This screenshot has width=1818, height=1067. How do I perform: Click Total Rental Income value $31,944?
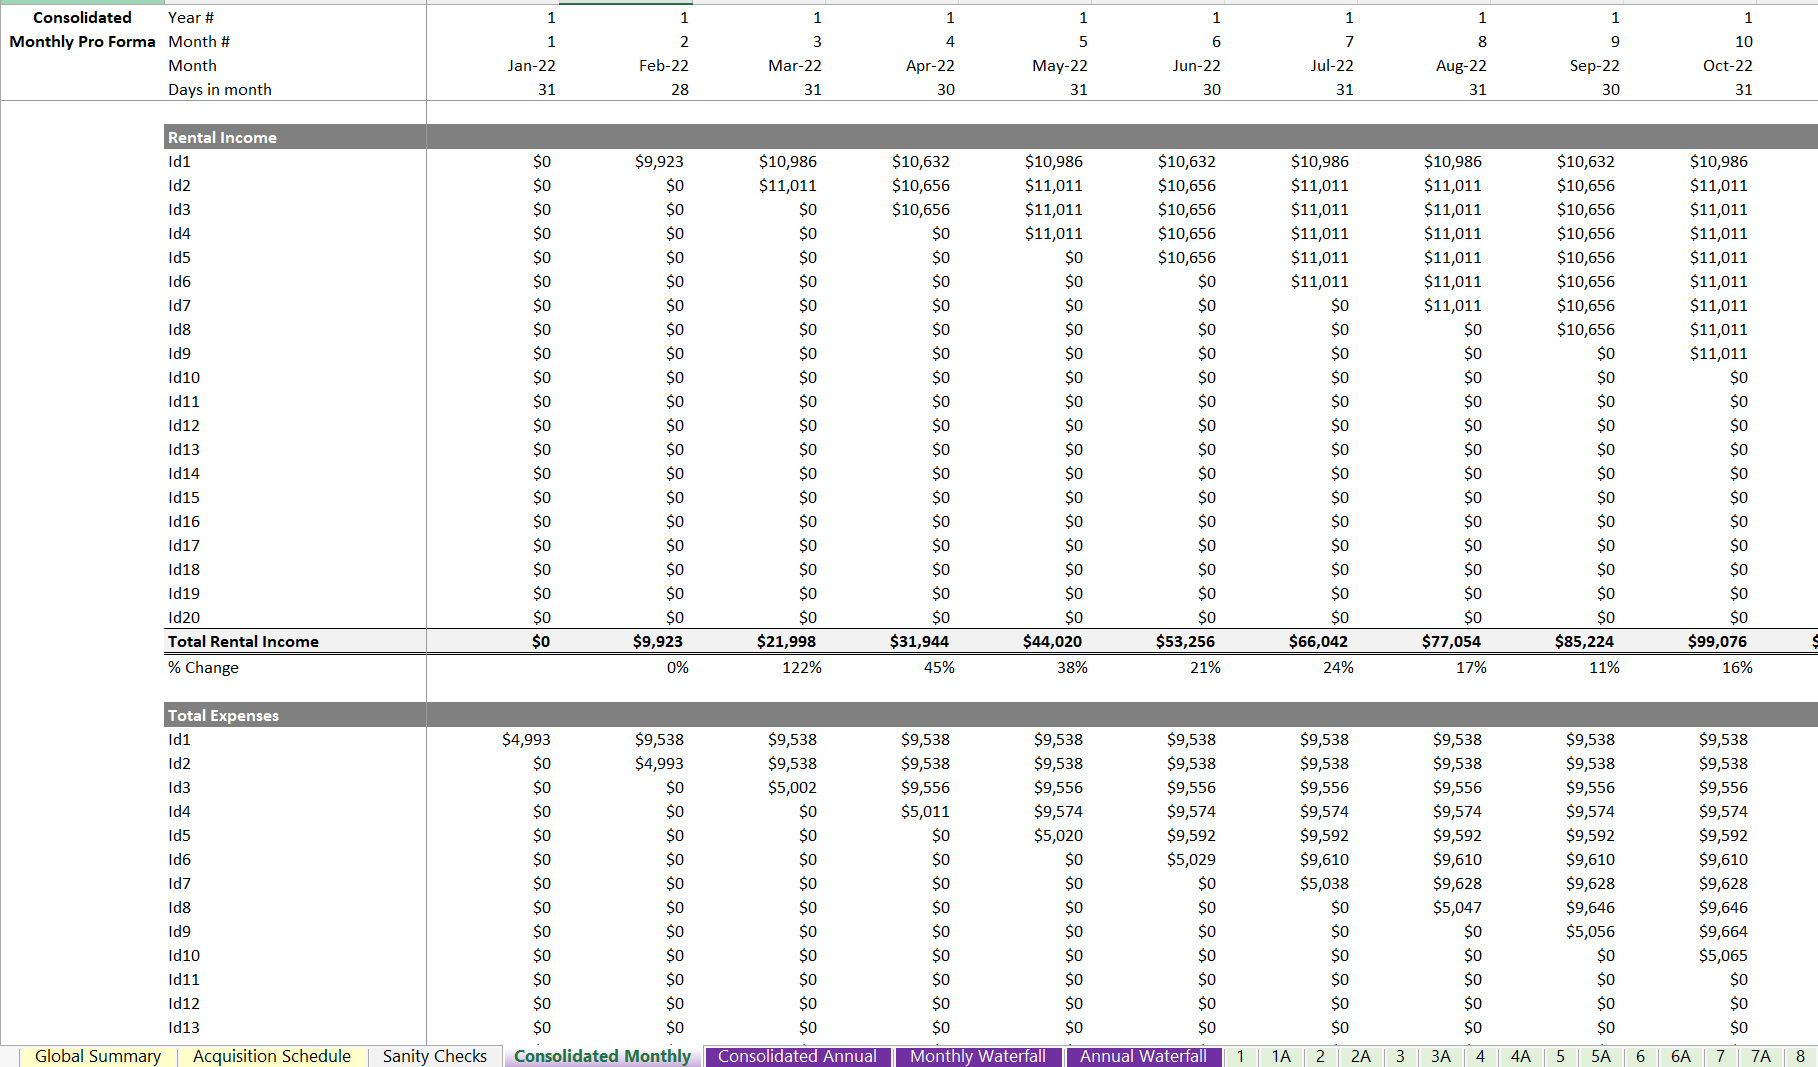coord(919,642)
